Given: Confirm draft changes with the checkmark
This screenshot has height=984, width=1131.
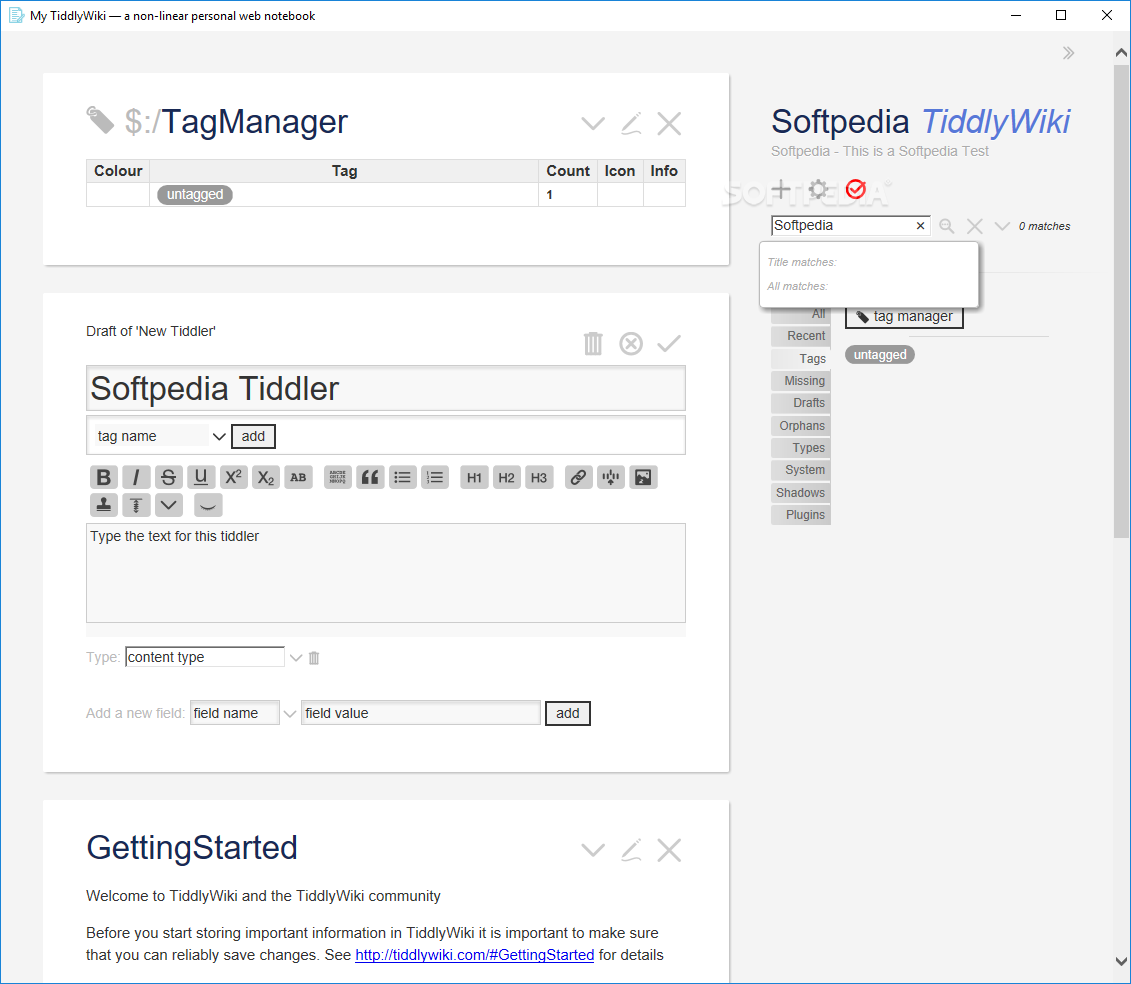Looking at the screenshot, I should [x=669, y=343].
